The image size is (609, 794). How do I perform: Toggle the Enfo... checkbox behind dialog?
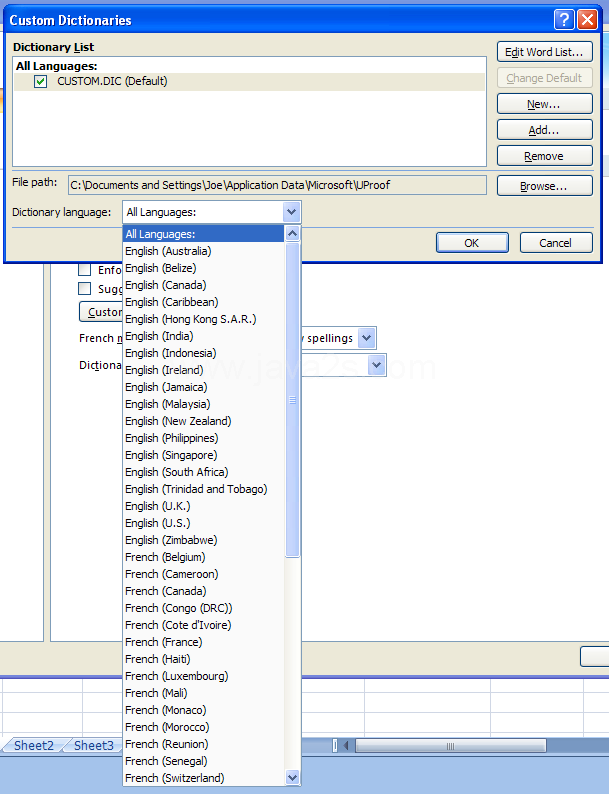[85, 269]
